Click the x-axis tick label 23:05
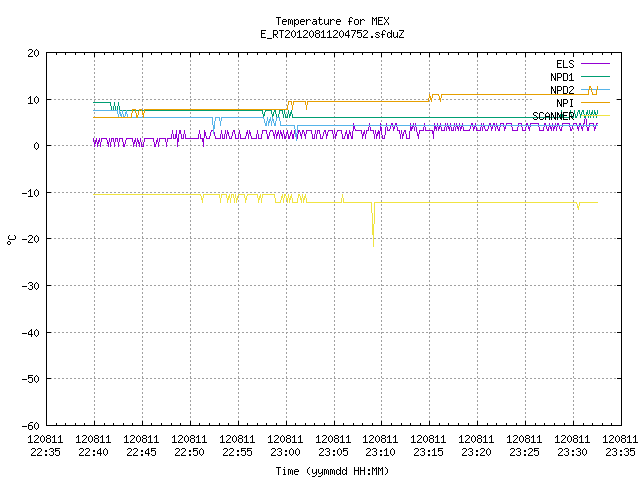Screen dimensions: 640x480 point(333,452)
